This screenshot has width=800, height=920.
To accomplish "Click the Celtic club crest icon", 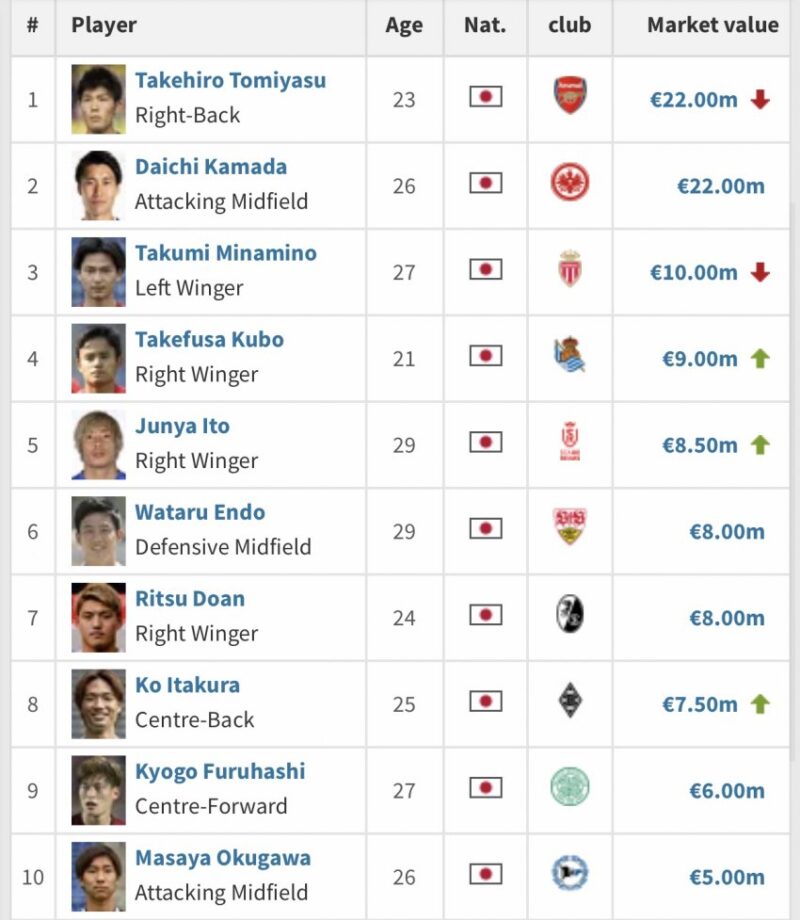I will [570, 789].
